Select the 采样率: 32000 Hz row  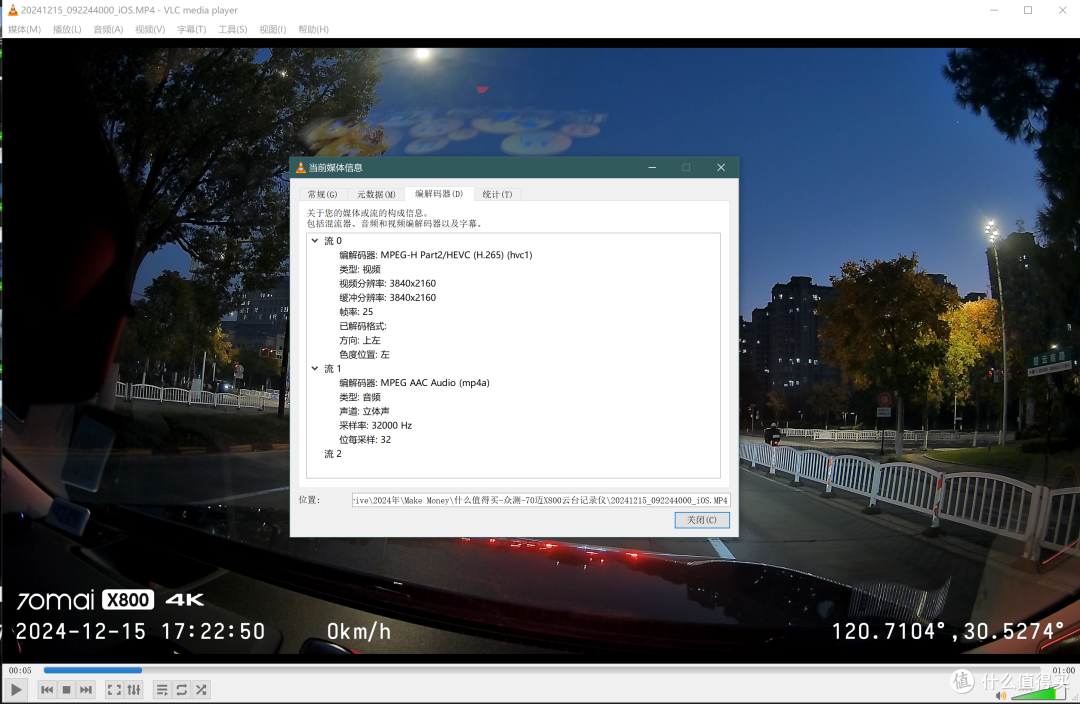375,426
